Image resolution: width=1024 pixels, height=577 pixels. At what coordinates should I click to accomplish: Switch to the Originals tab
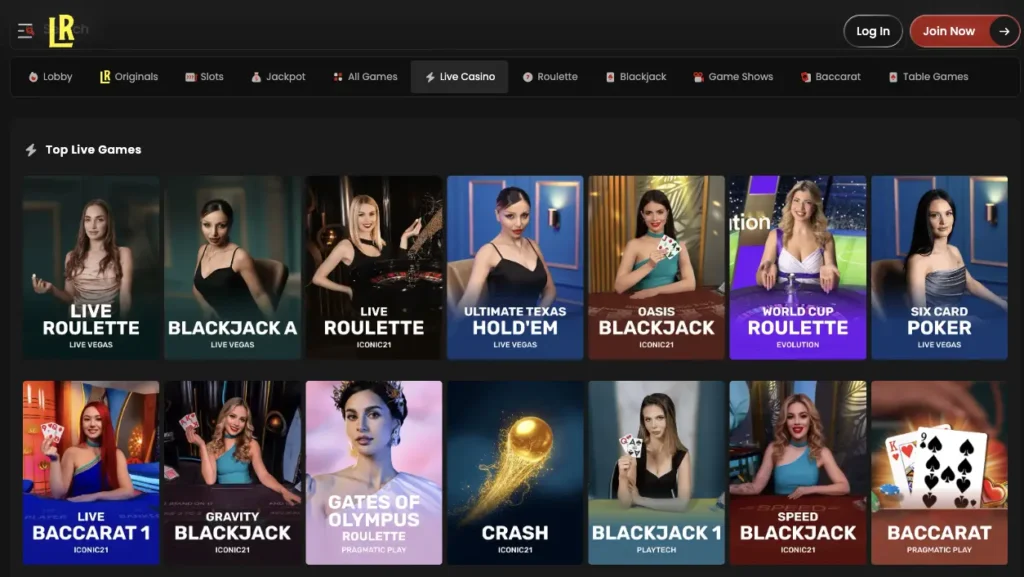click(x=129, y=77)
